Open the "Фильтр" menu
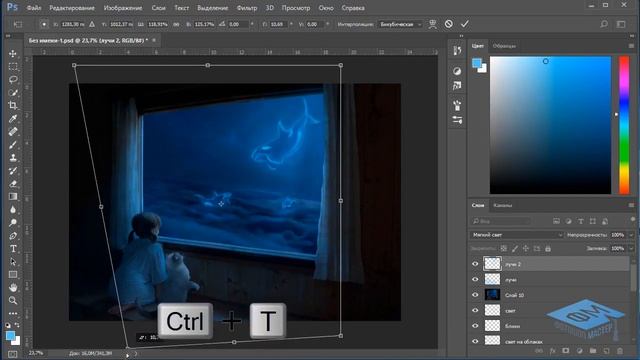 (247, 8)
